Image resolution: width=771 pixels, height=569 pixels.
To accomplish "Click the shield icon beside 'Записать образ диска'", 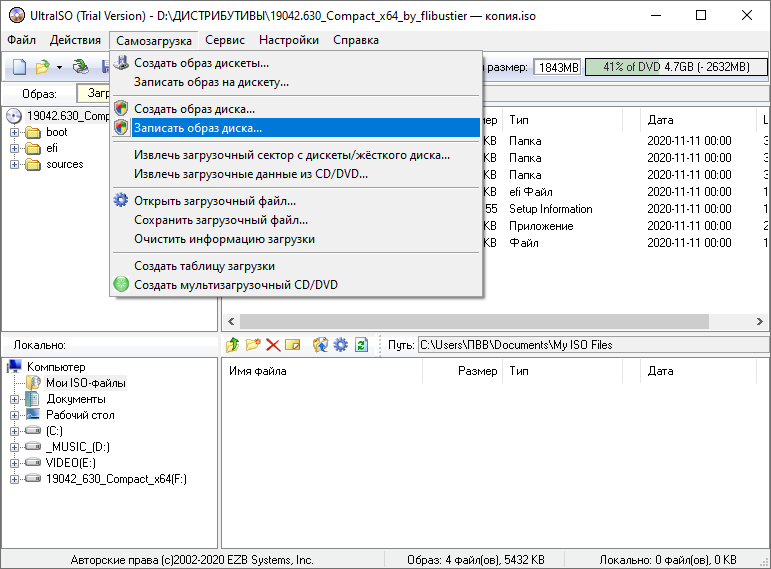I will tap(121, 127).
